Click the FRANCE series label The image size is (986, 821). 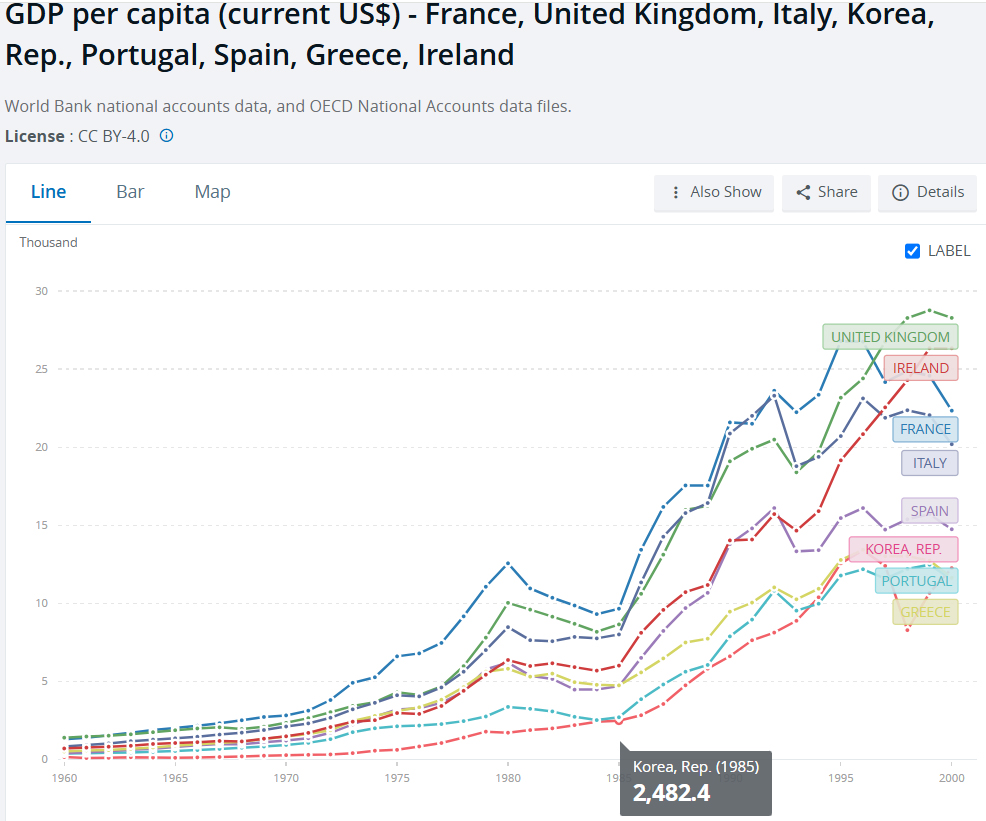(925, 429)
